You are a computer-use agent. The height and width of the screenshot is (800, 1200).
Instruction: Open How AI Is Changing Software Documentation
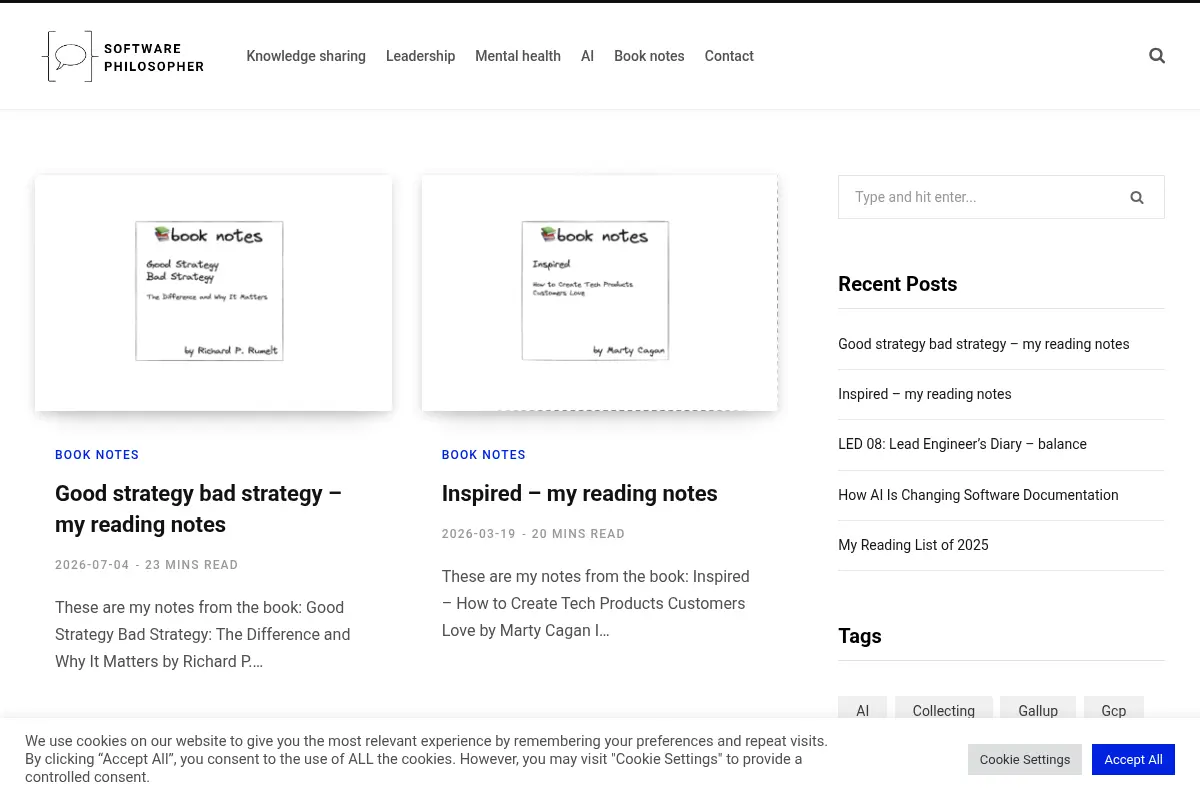pos(978,495)
